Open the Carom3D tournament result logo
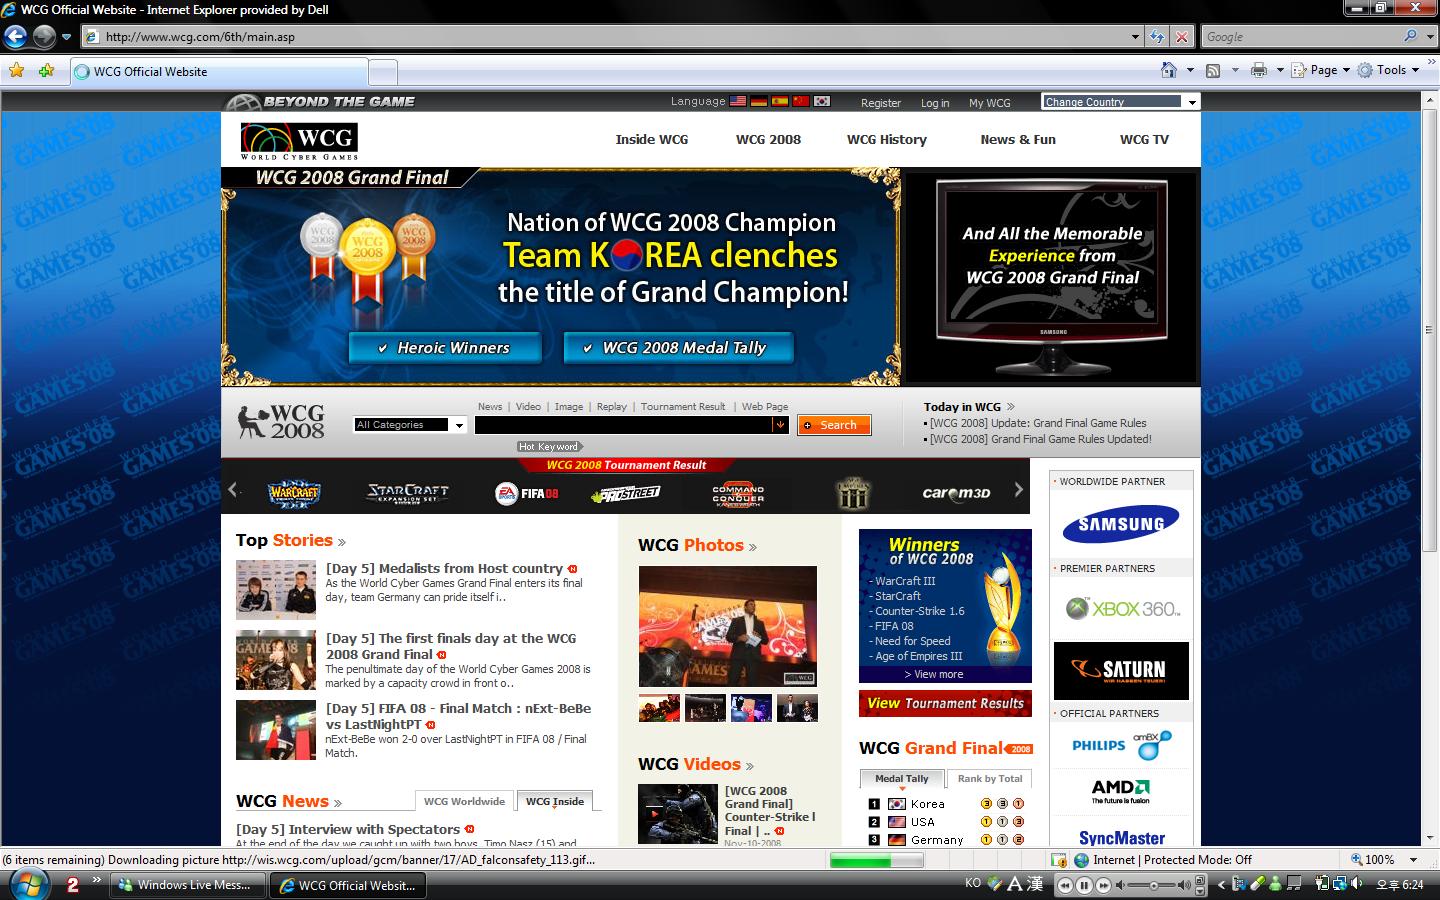 [x=956, y=493]
